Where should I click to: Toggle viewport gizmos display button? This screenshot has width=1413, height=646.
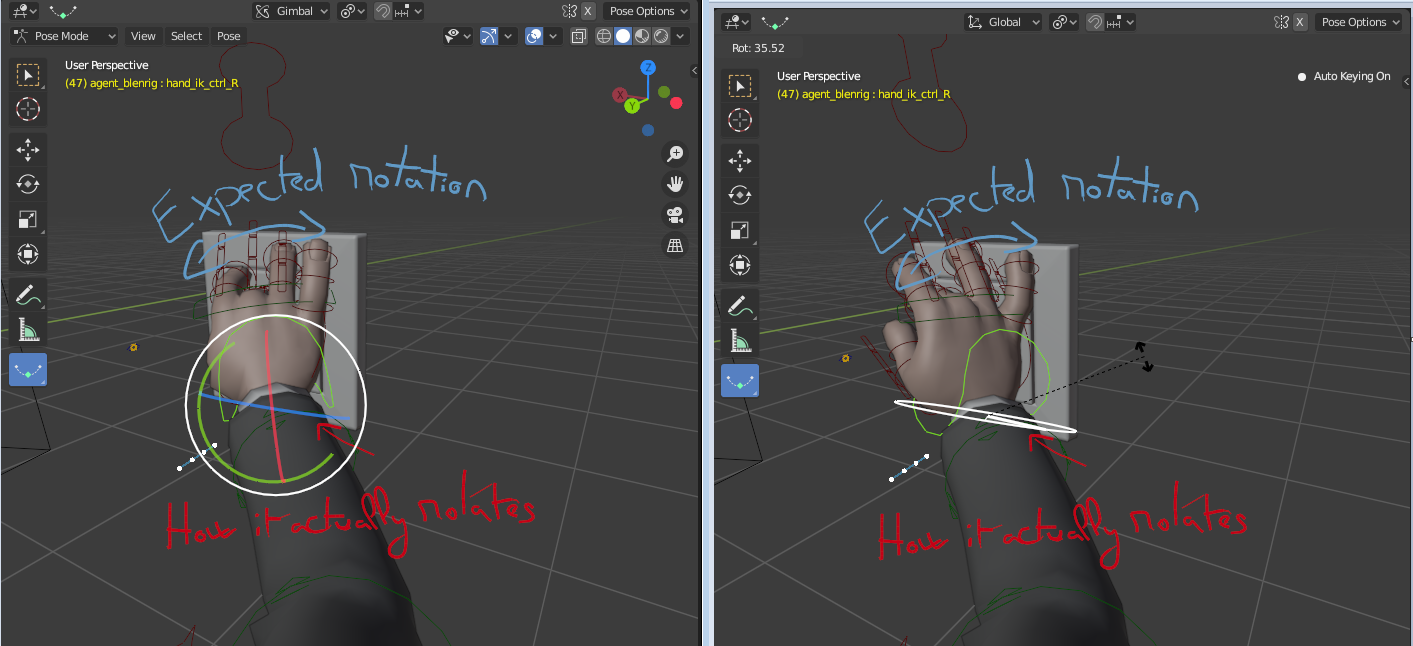click(489, 36)
